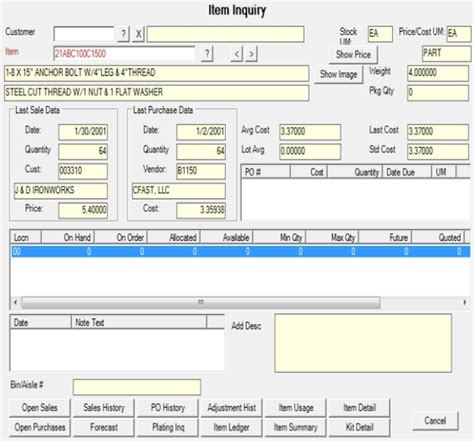Viewport: 474px width, 441px height.
Task: Open the item lookup question mark button
Action: tap(207, 54)
